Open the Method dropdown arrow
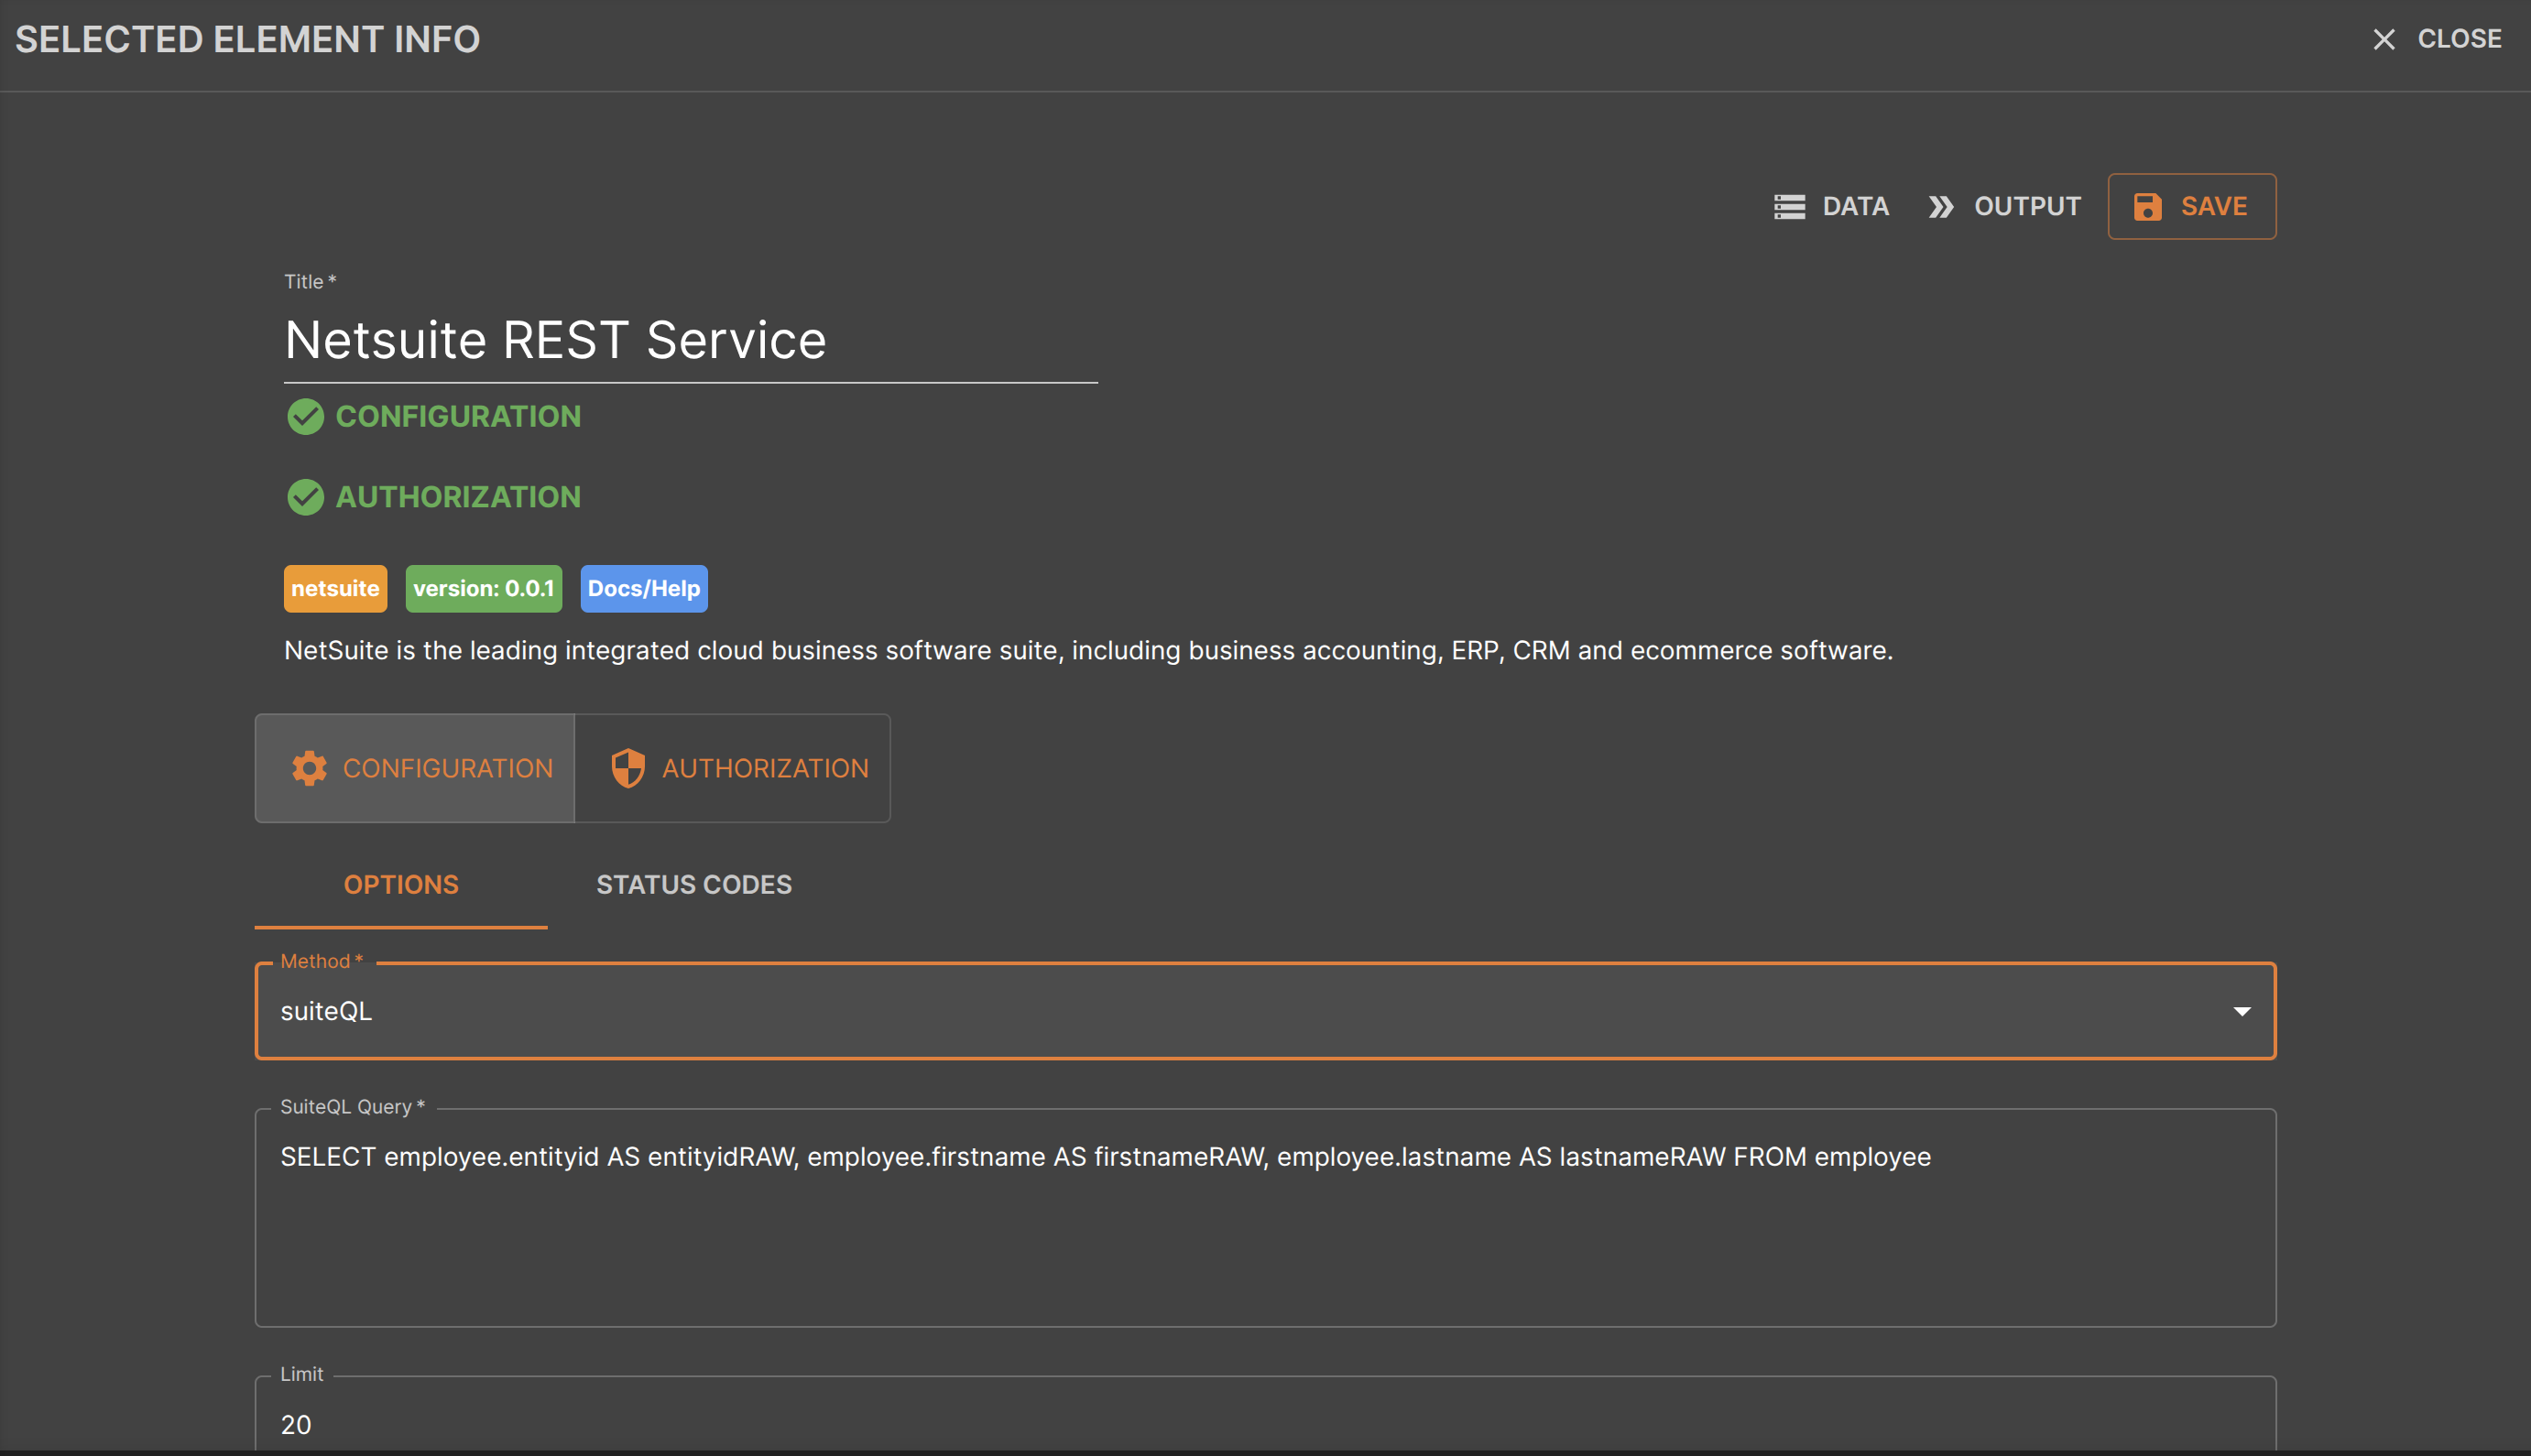Viewport: 2531px width, 1456px height. [2242, 1011]
